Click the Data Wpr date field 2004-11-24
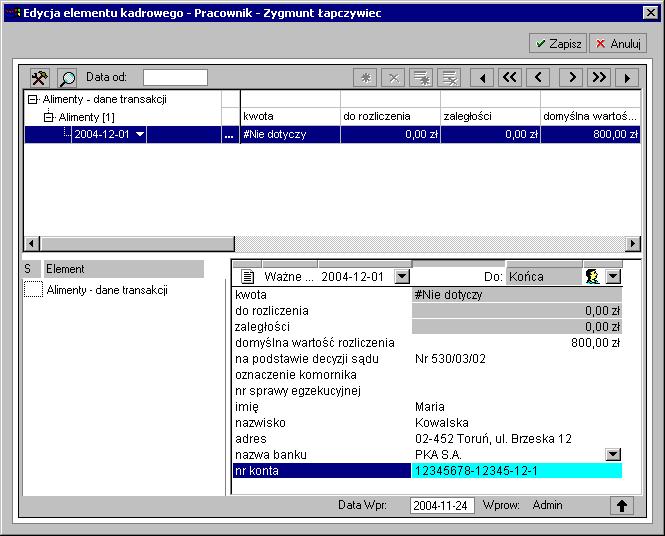 (x=442, y=505)
